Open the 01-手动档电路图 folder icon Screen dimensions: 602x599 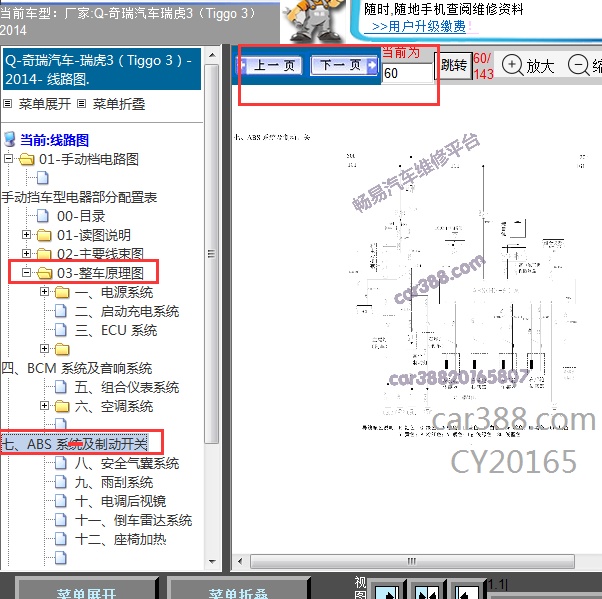coord(26,159)
